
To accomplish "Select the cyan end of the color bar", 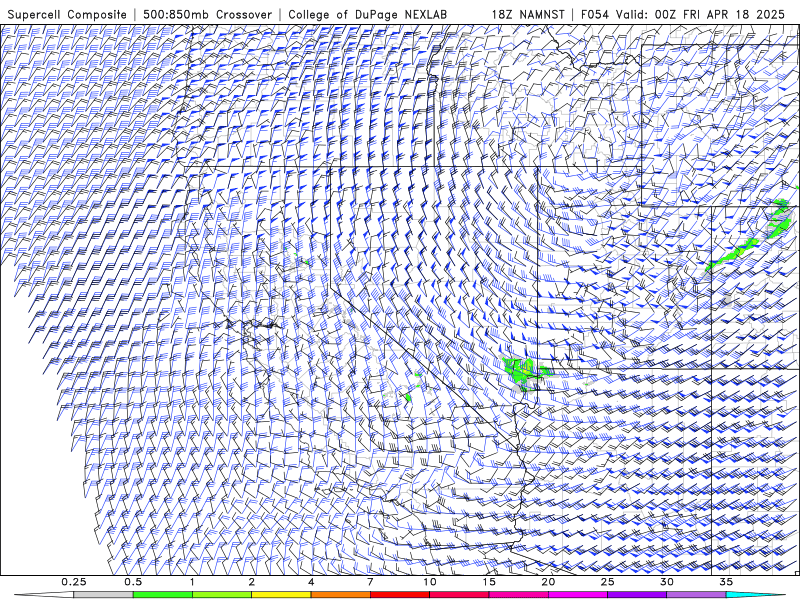I will [755, 595].
